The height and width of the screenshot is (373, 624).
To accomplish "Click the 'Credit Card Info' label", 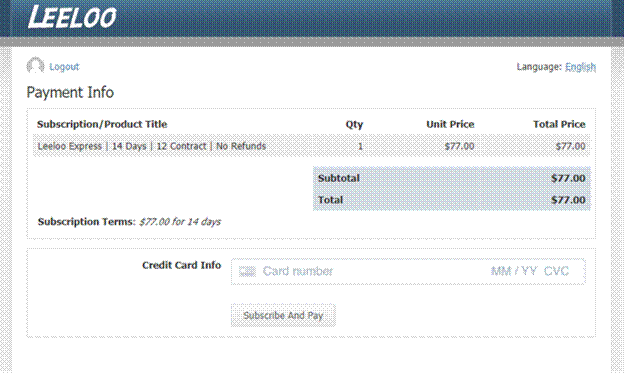I will 181,265.
